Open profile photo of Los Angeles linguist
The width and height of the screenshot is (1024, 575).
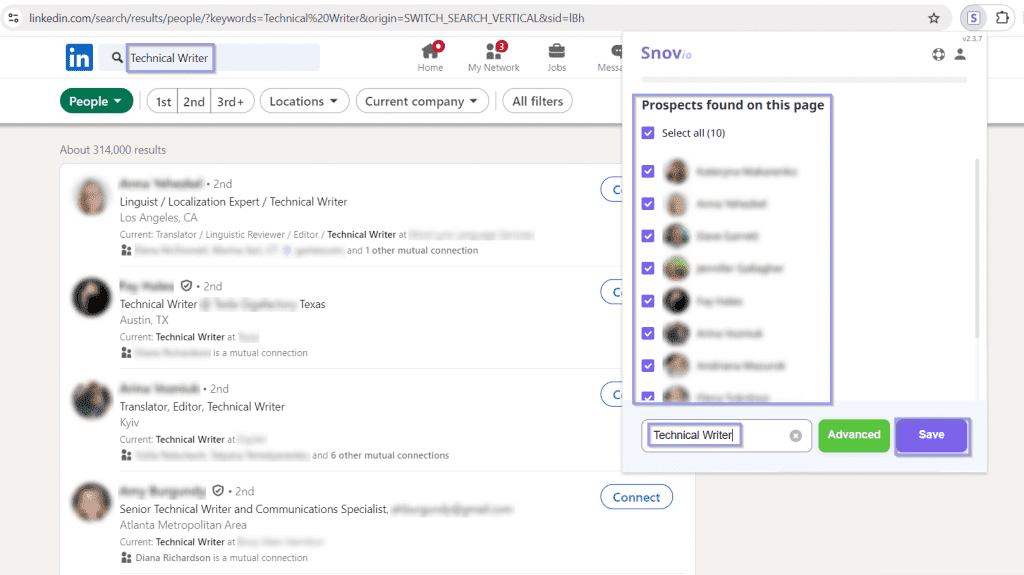91,195
